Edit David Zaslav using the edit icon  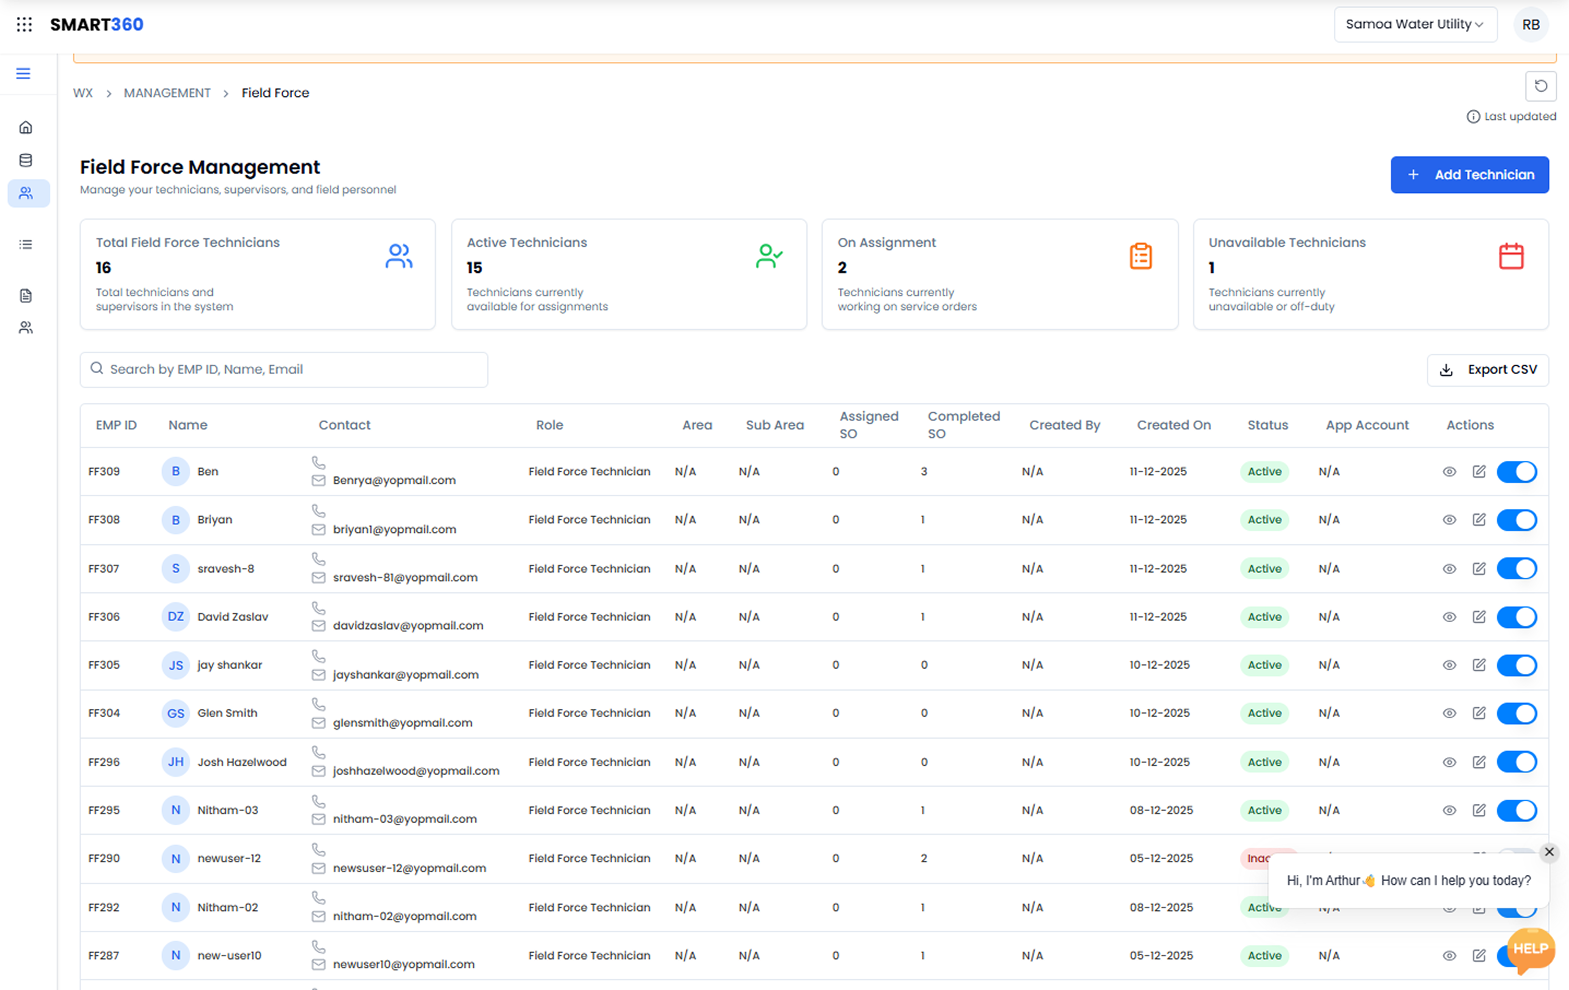point(1479,617)
